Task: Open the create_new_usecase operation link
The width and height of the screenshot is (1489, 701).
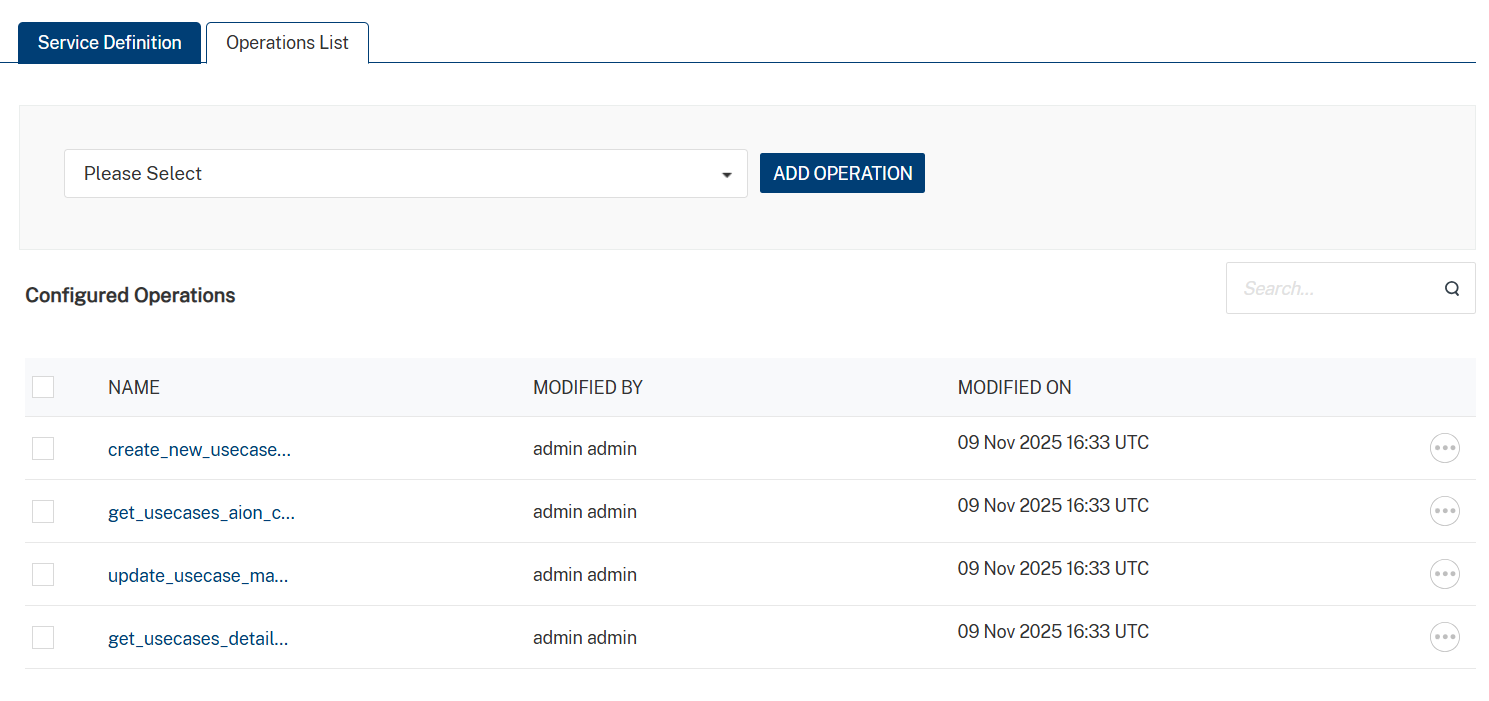Action: [199, 450]
